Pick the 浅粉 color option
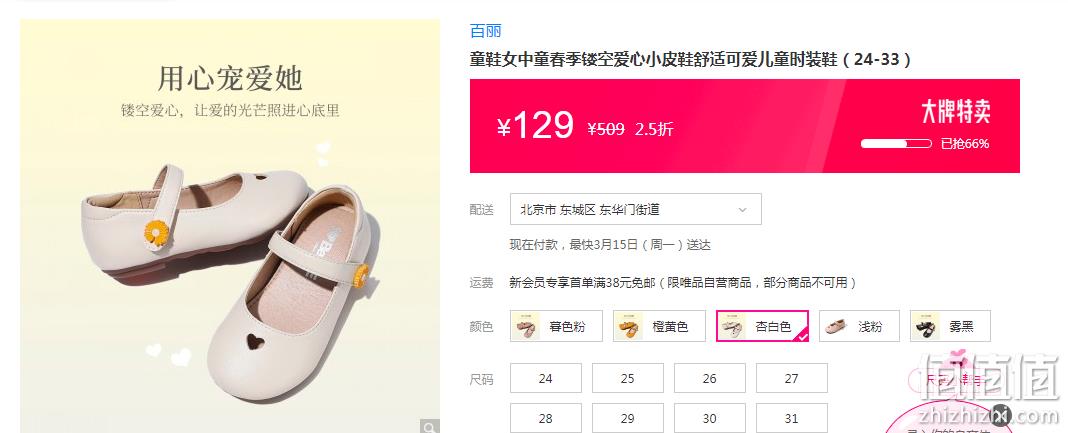Screen dimensions: 1068x433 [x=859, y=326]
